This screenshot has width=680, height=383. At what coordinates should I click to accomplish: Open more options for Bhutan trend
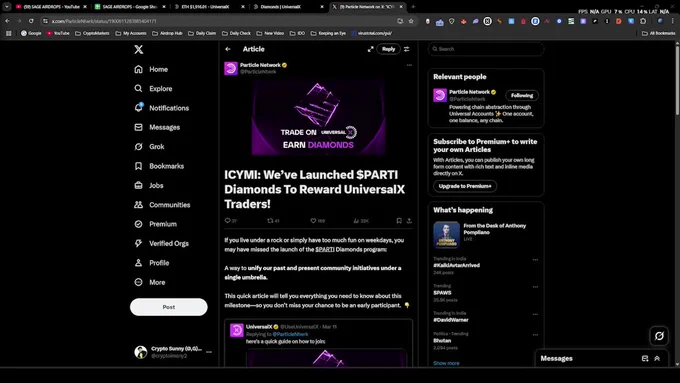[535, 335]
